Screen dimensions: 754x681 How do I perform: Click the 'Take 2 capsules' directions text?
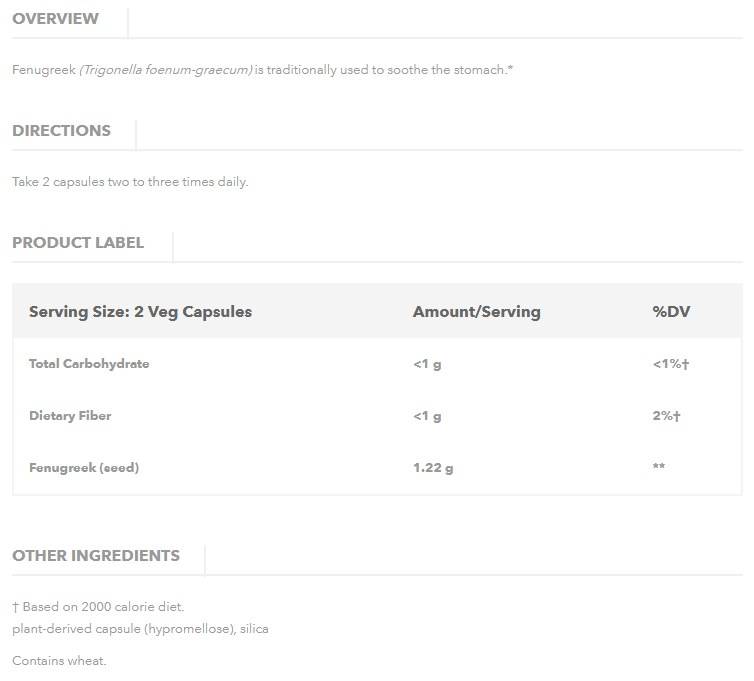130,182
